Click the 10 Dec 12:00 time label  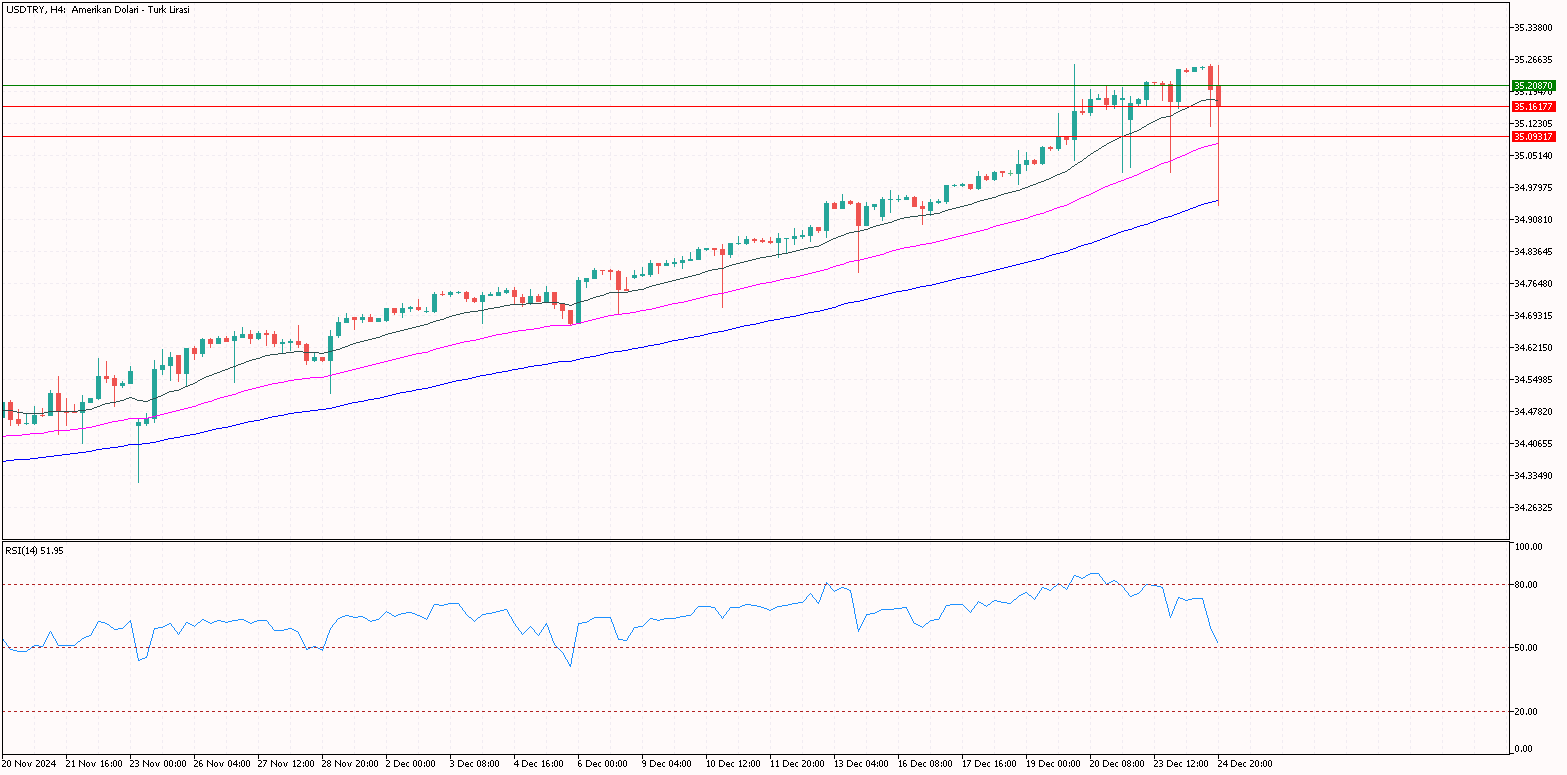[734, 764]
